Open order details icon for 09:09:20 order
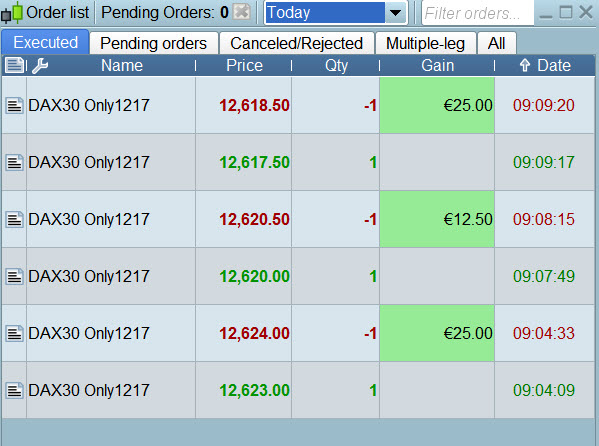This screenshot has height=446, width=599. pos(14,105)
